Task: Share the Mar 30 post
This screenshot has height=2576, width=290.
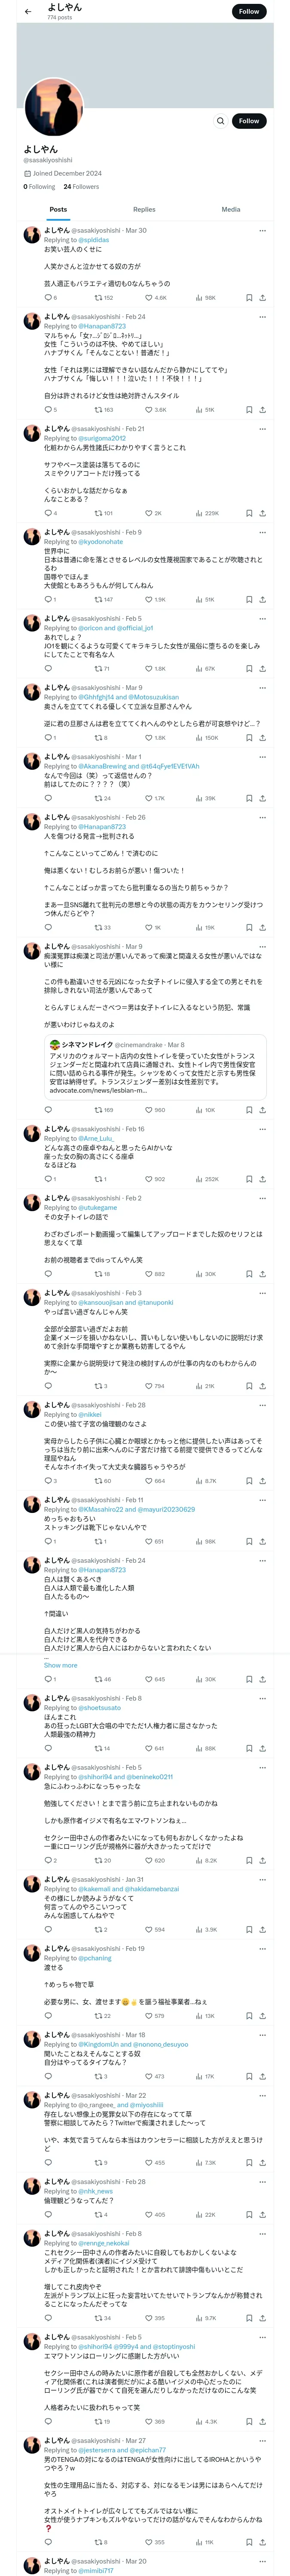Action: (x=262, y=298)
